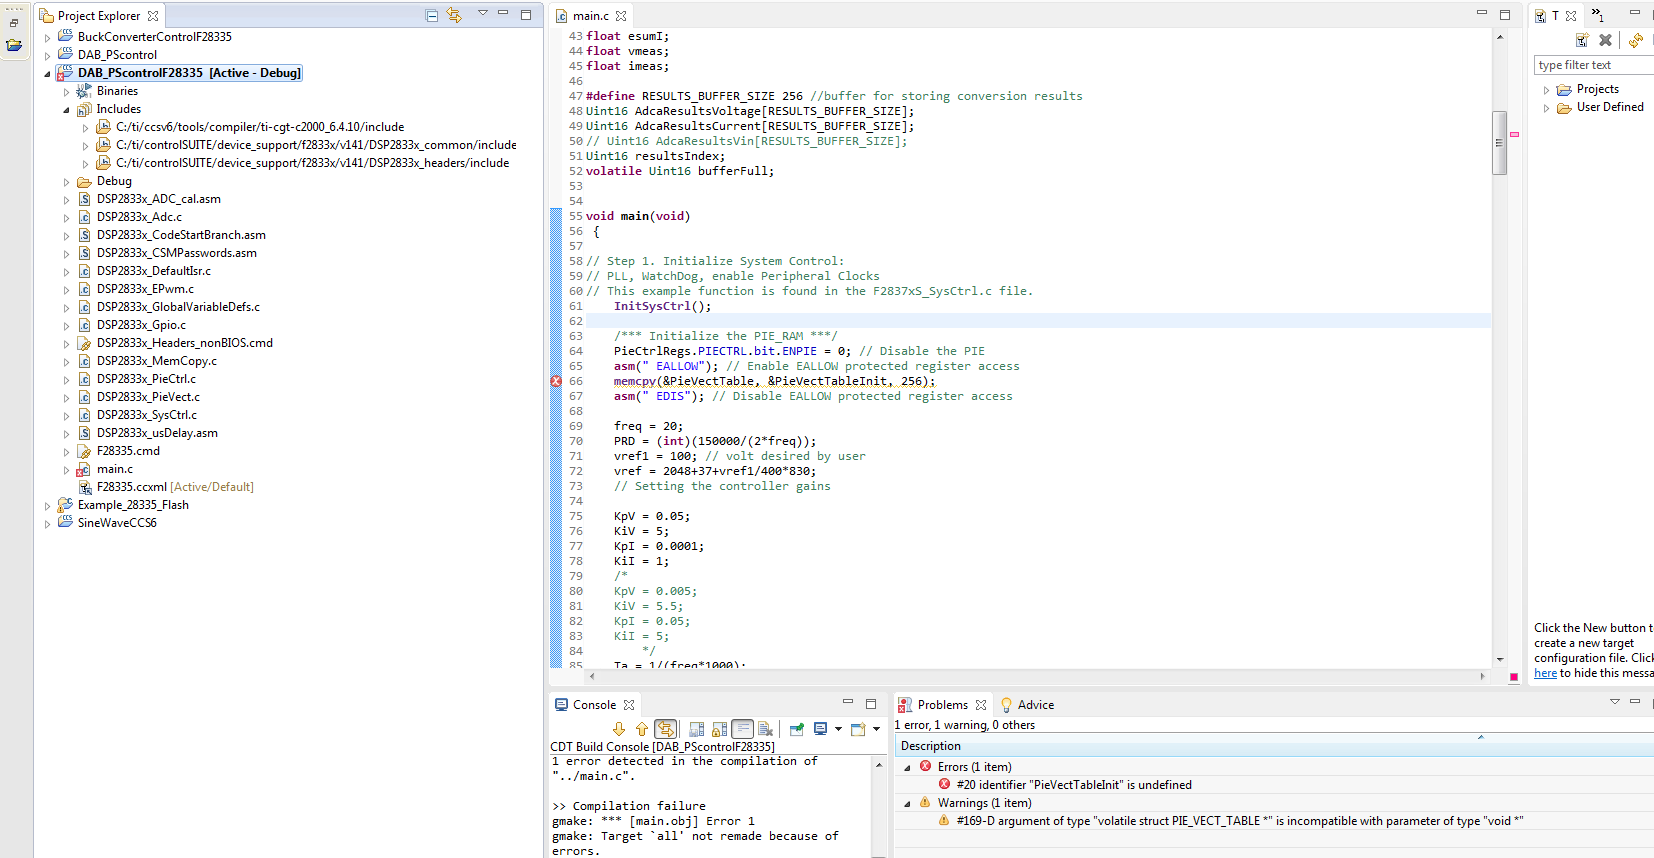Image resolution: width=1654 pixels, height=858 pixels.
Task: Jump to next error in Console
Action: 619,729
